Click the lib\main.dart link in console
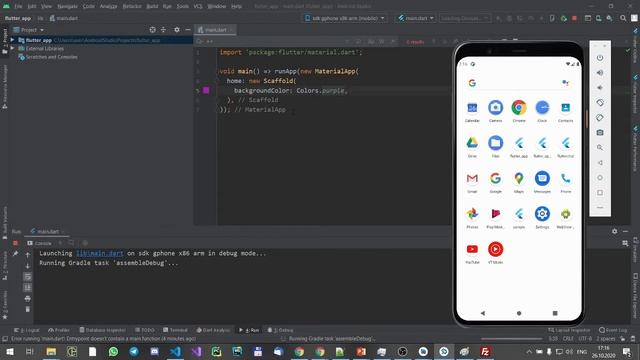Viewport: 640px width, 360px height. [100, 253]
